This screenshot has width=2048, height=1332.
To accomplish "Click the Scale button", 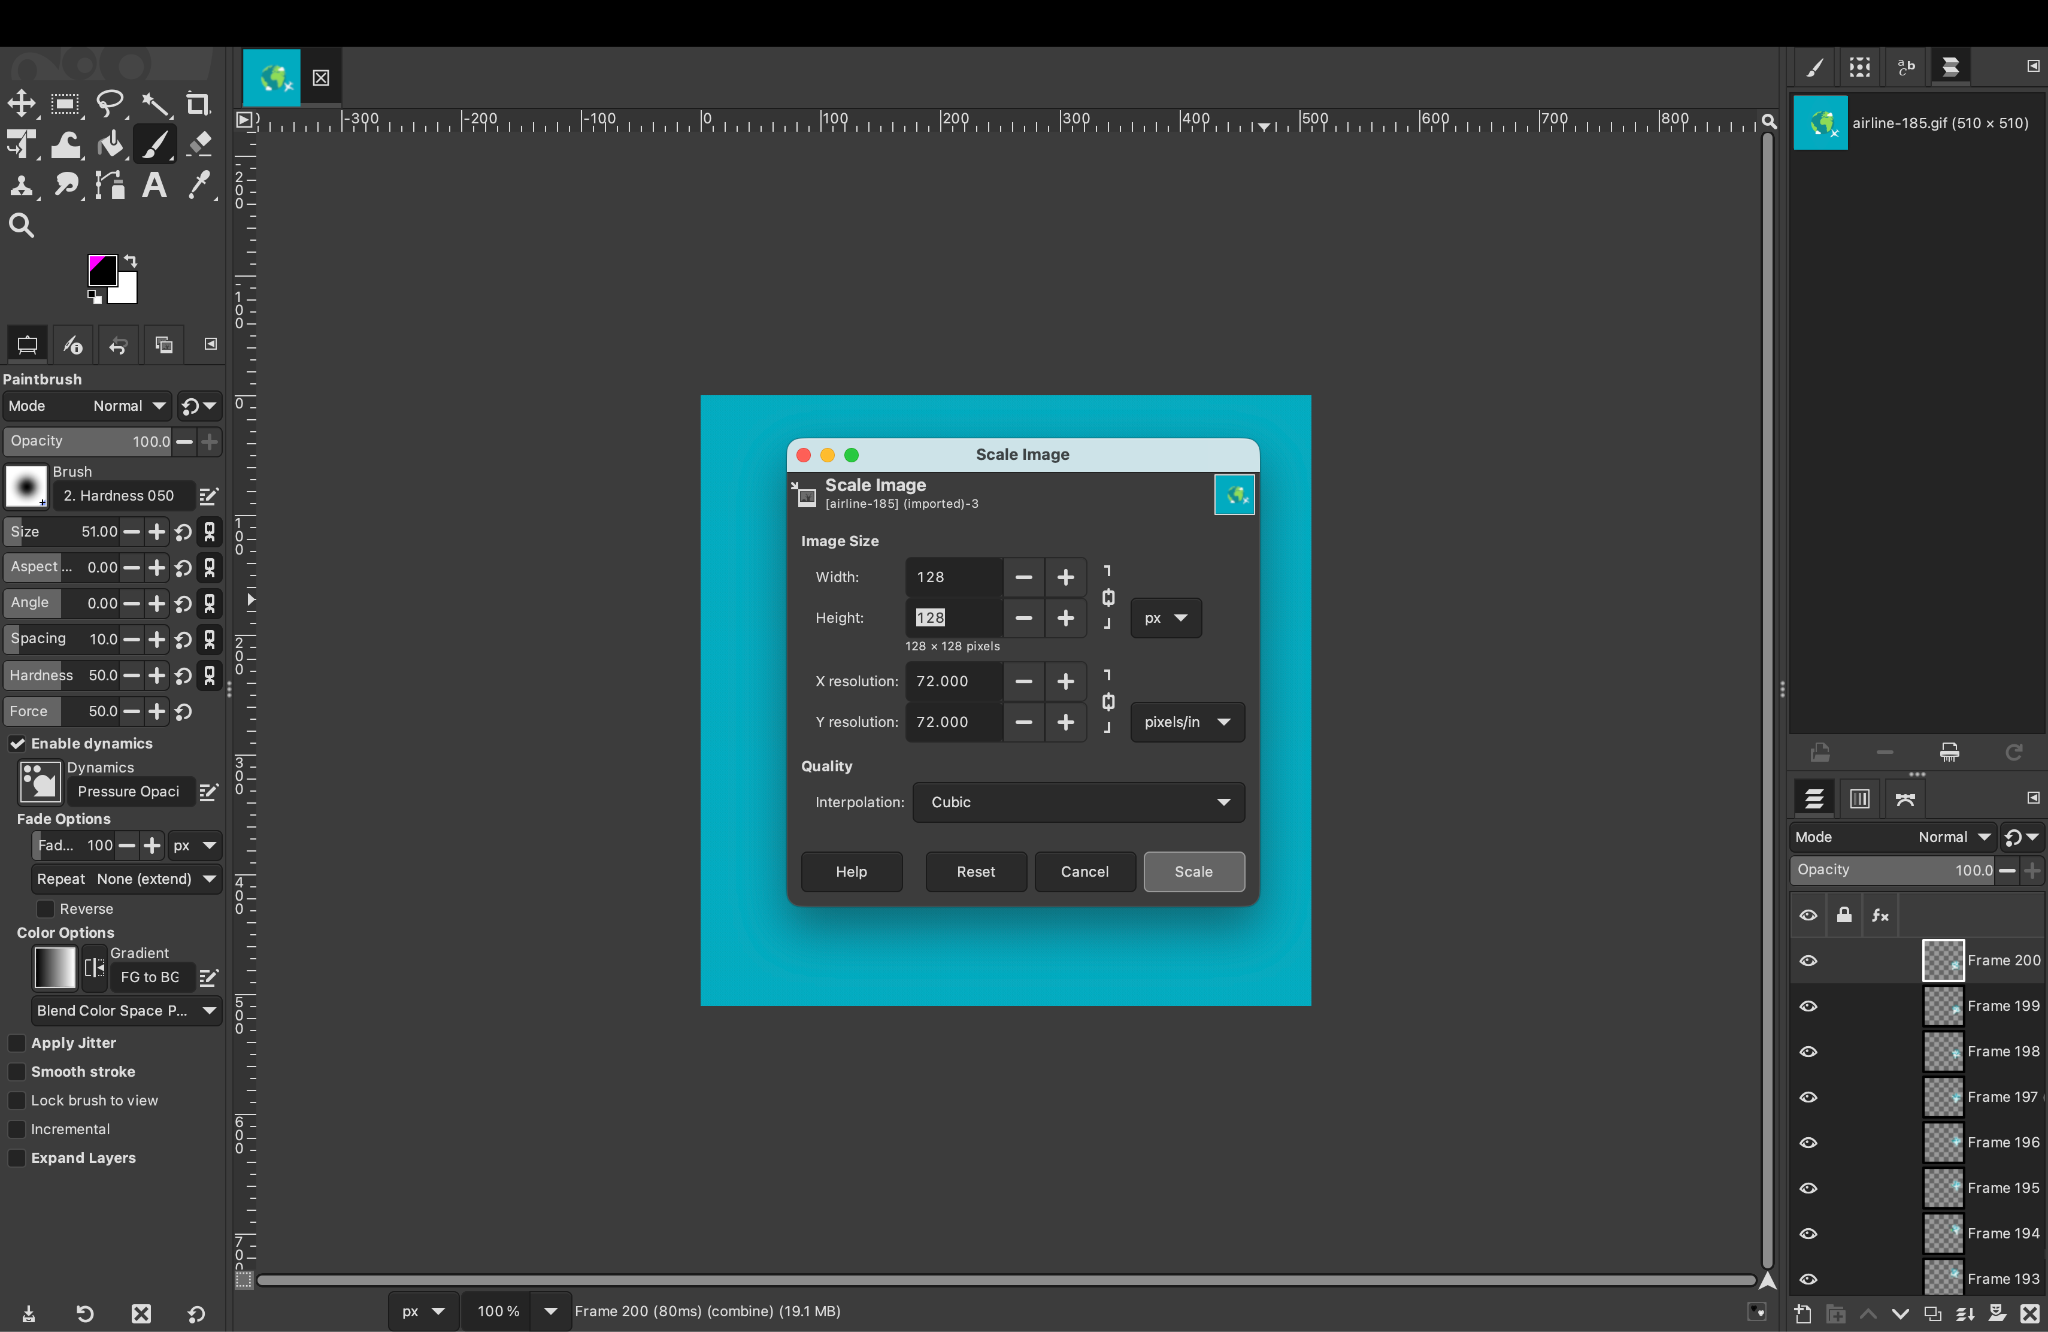I will pos(1193,871).
